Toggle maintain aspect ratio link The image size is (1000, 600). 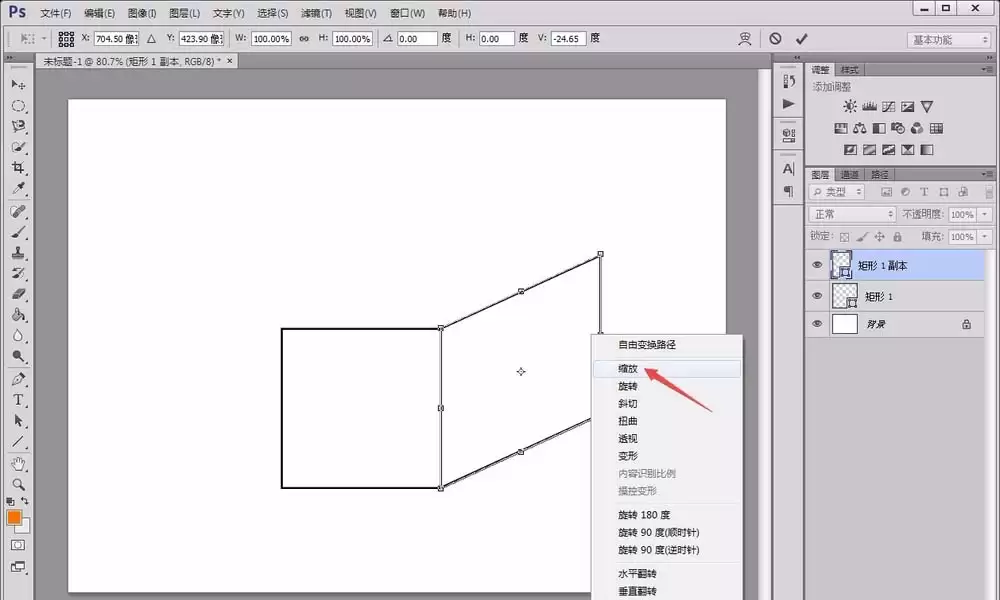(x=304, y=39)
